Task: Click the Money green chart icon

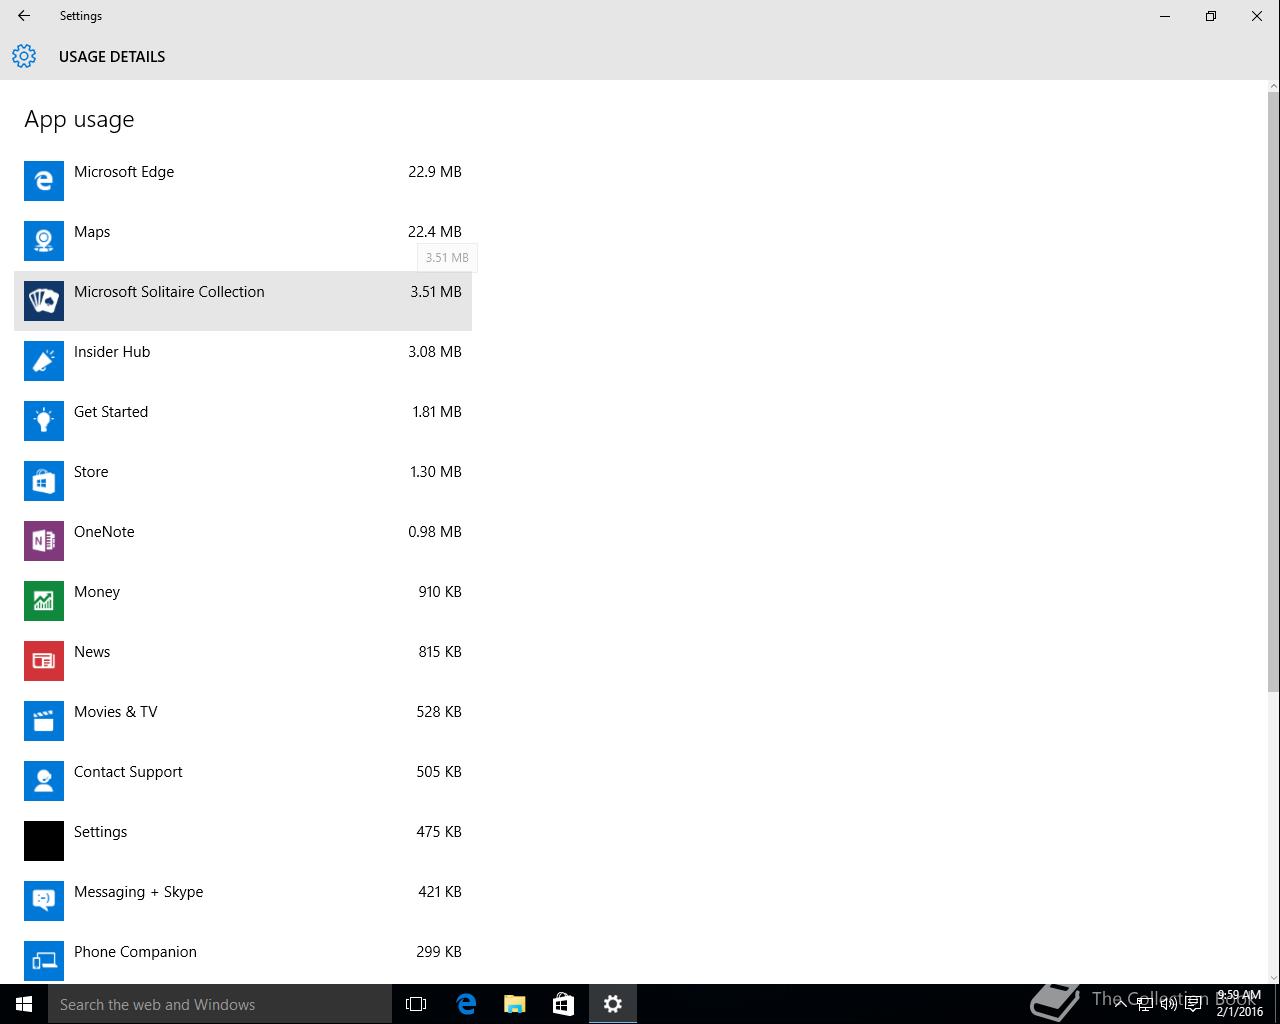Action: pos(44,601)
